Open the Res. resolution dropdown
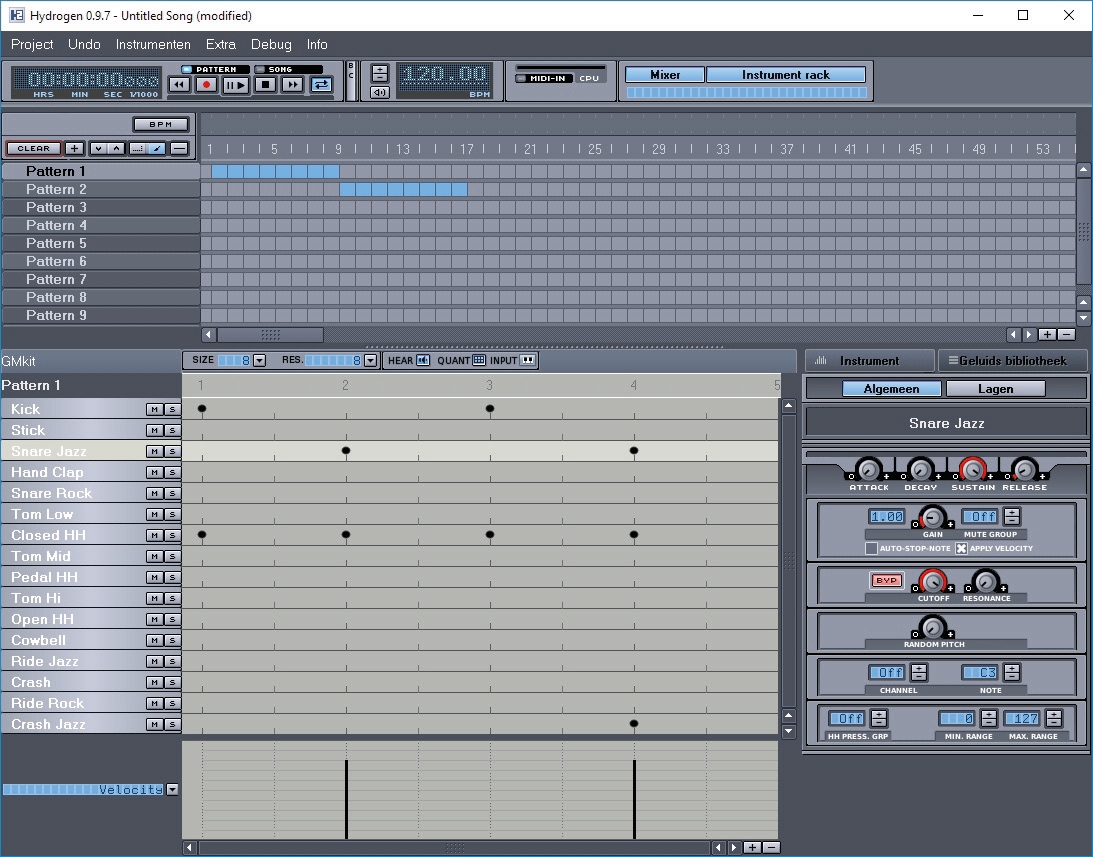Image resolution: width=1093 pixels, height=857 pixels. point(370,360)
